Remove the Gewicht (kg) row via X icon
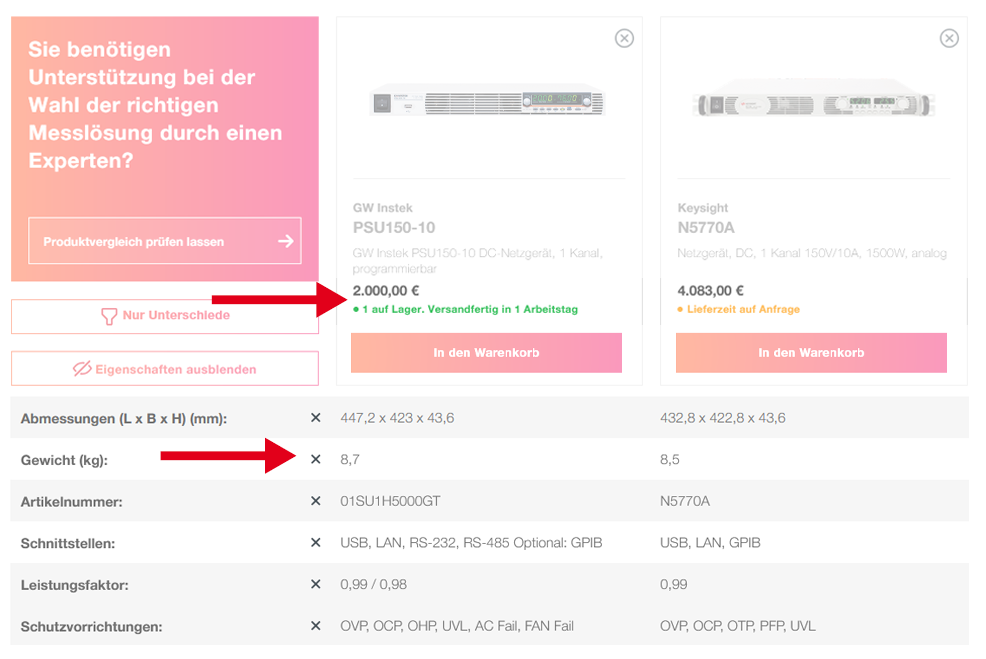The image size is (986, 659). pyautogui.click(x=316, y=459)
